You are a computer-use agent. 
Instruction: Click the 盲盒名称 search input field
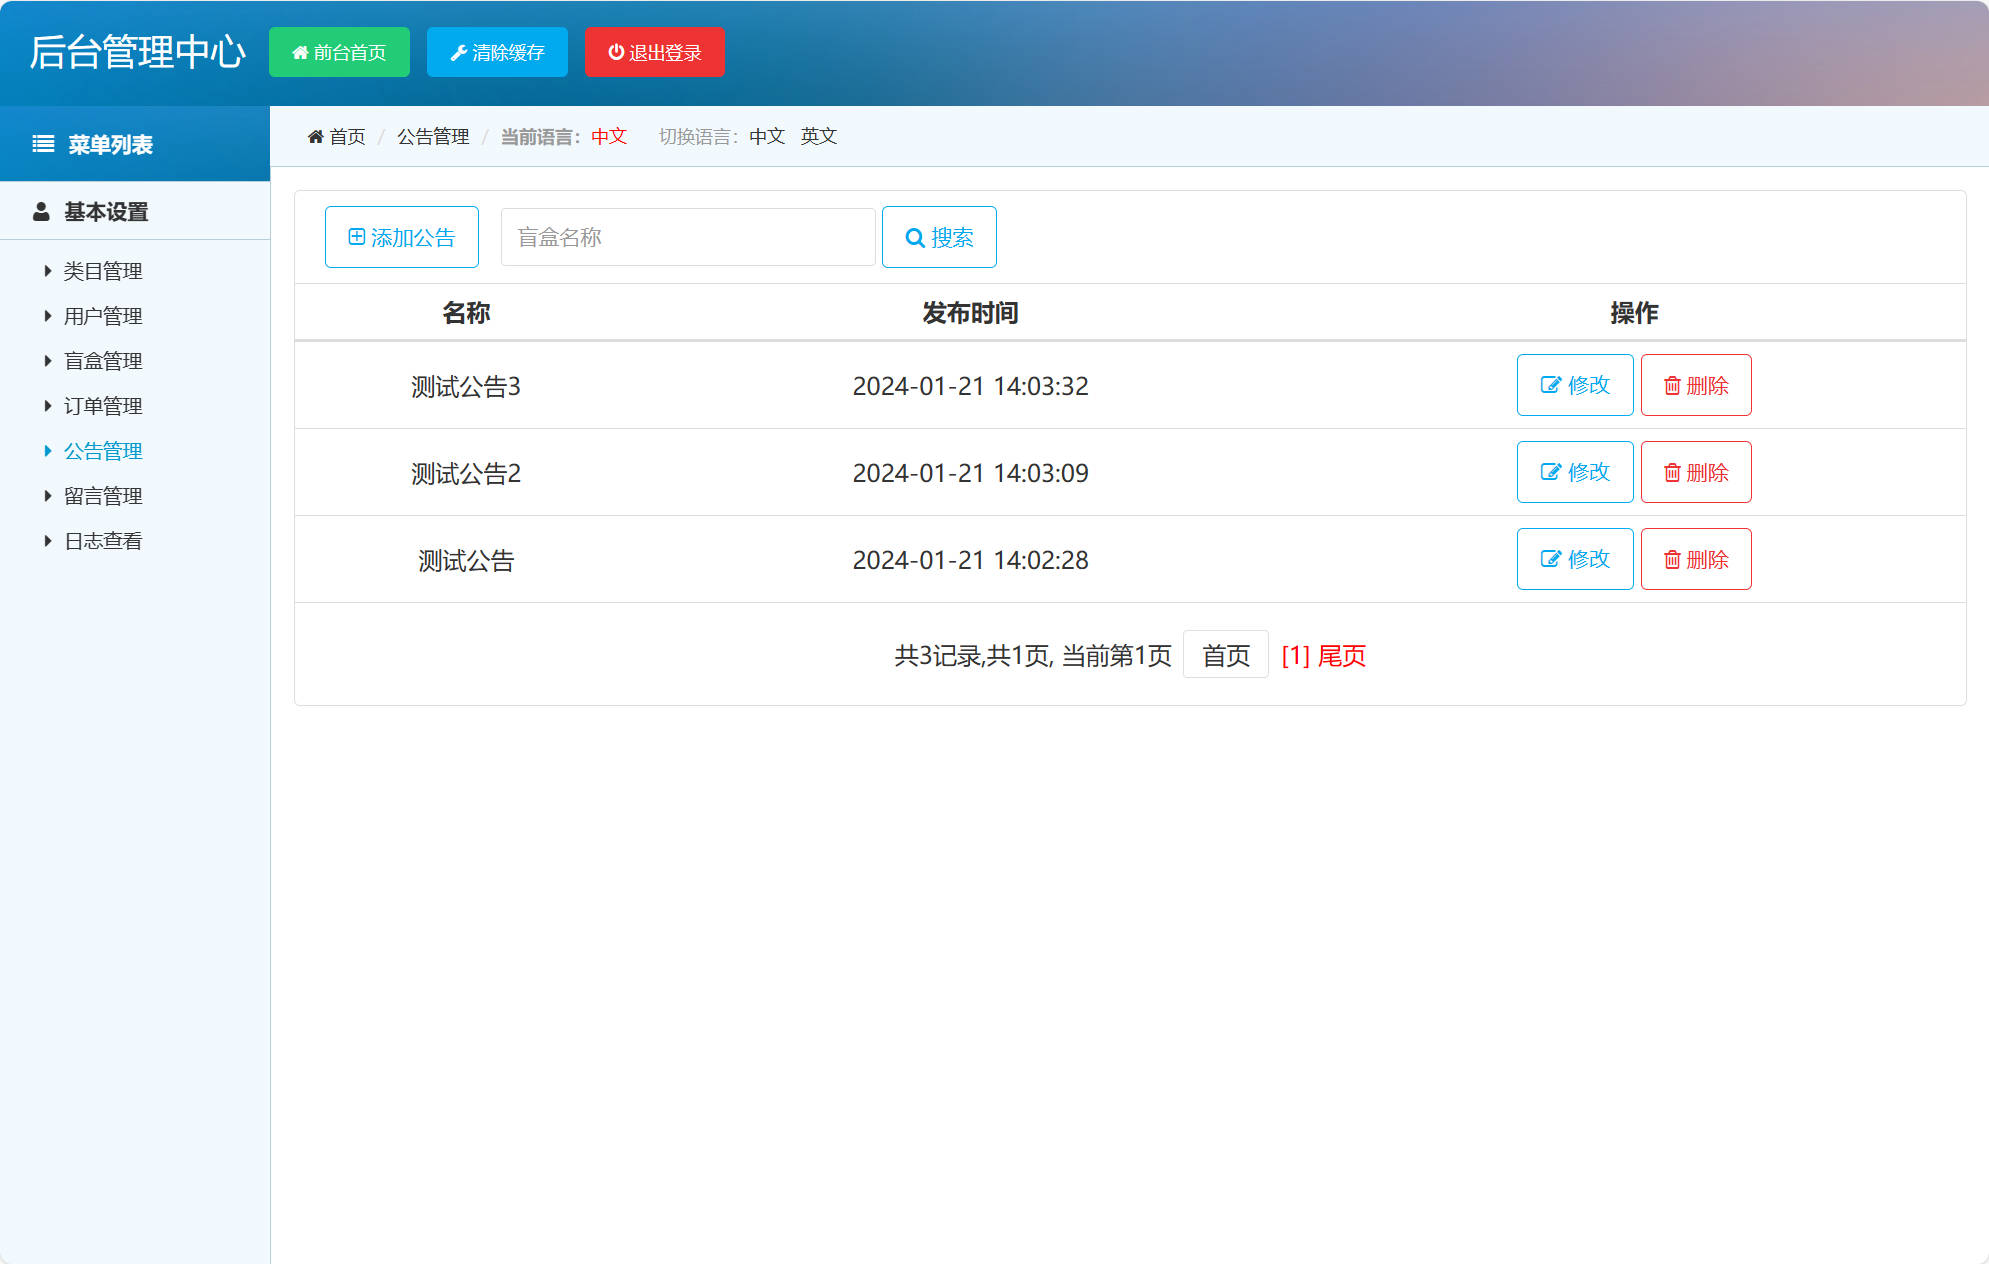tap(687, 236)
